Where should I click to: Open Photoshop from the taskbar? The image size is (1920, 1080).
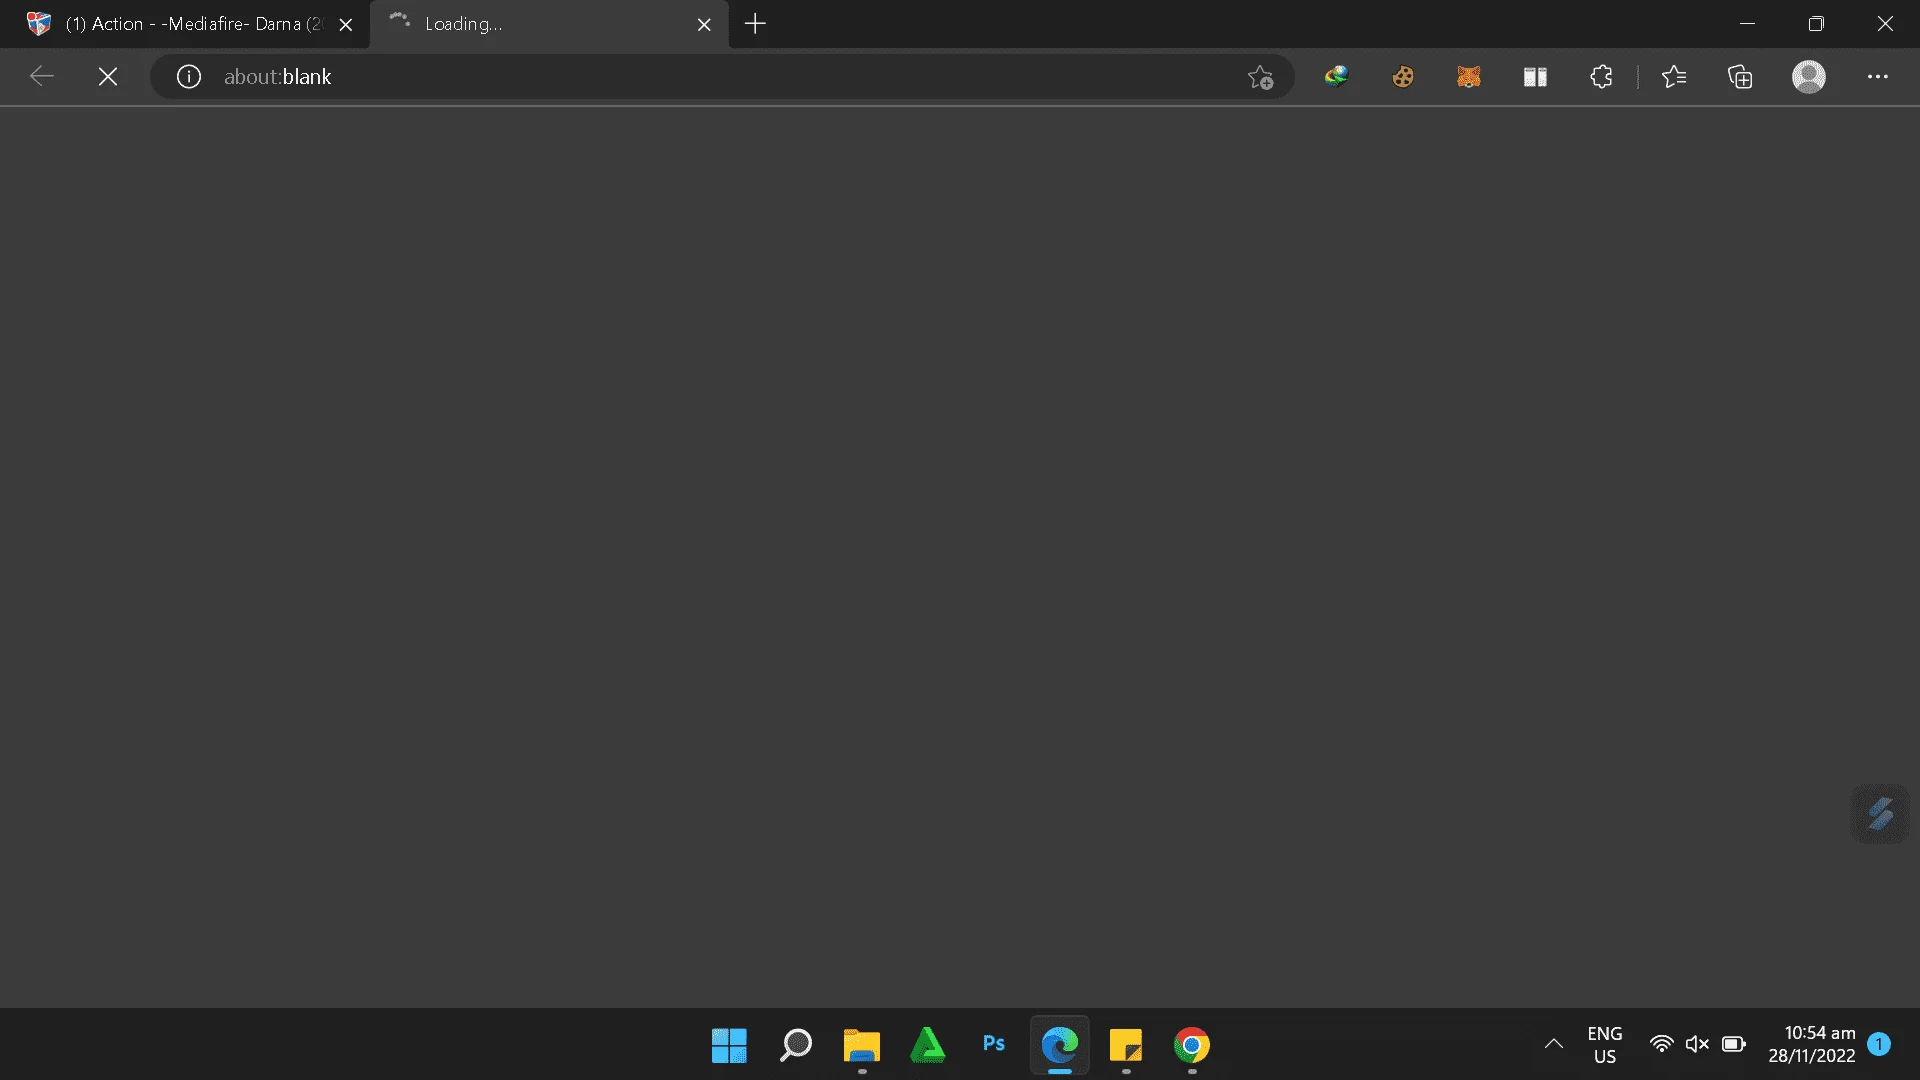point(994,1046)
